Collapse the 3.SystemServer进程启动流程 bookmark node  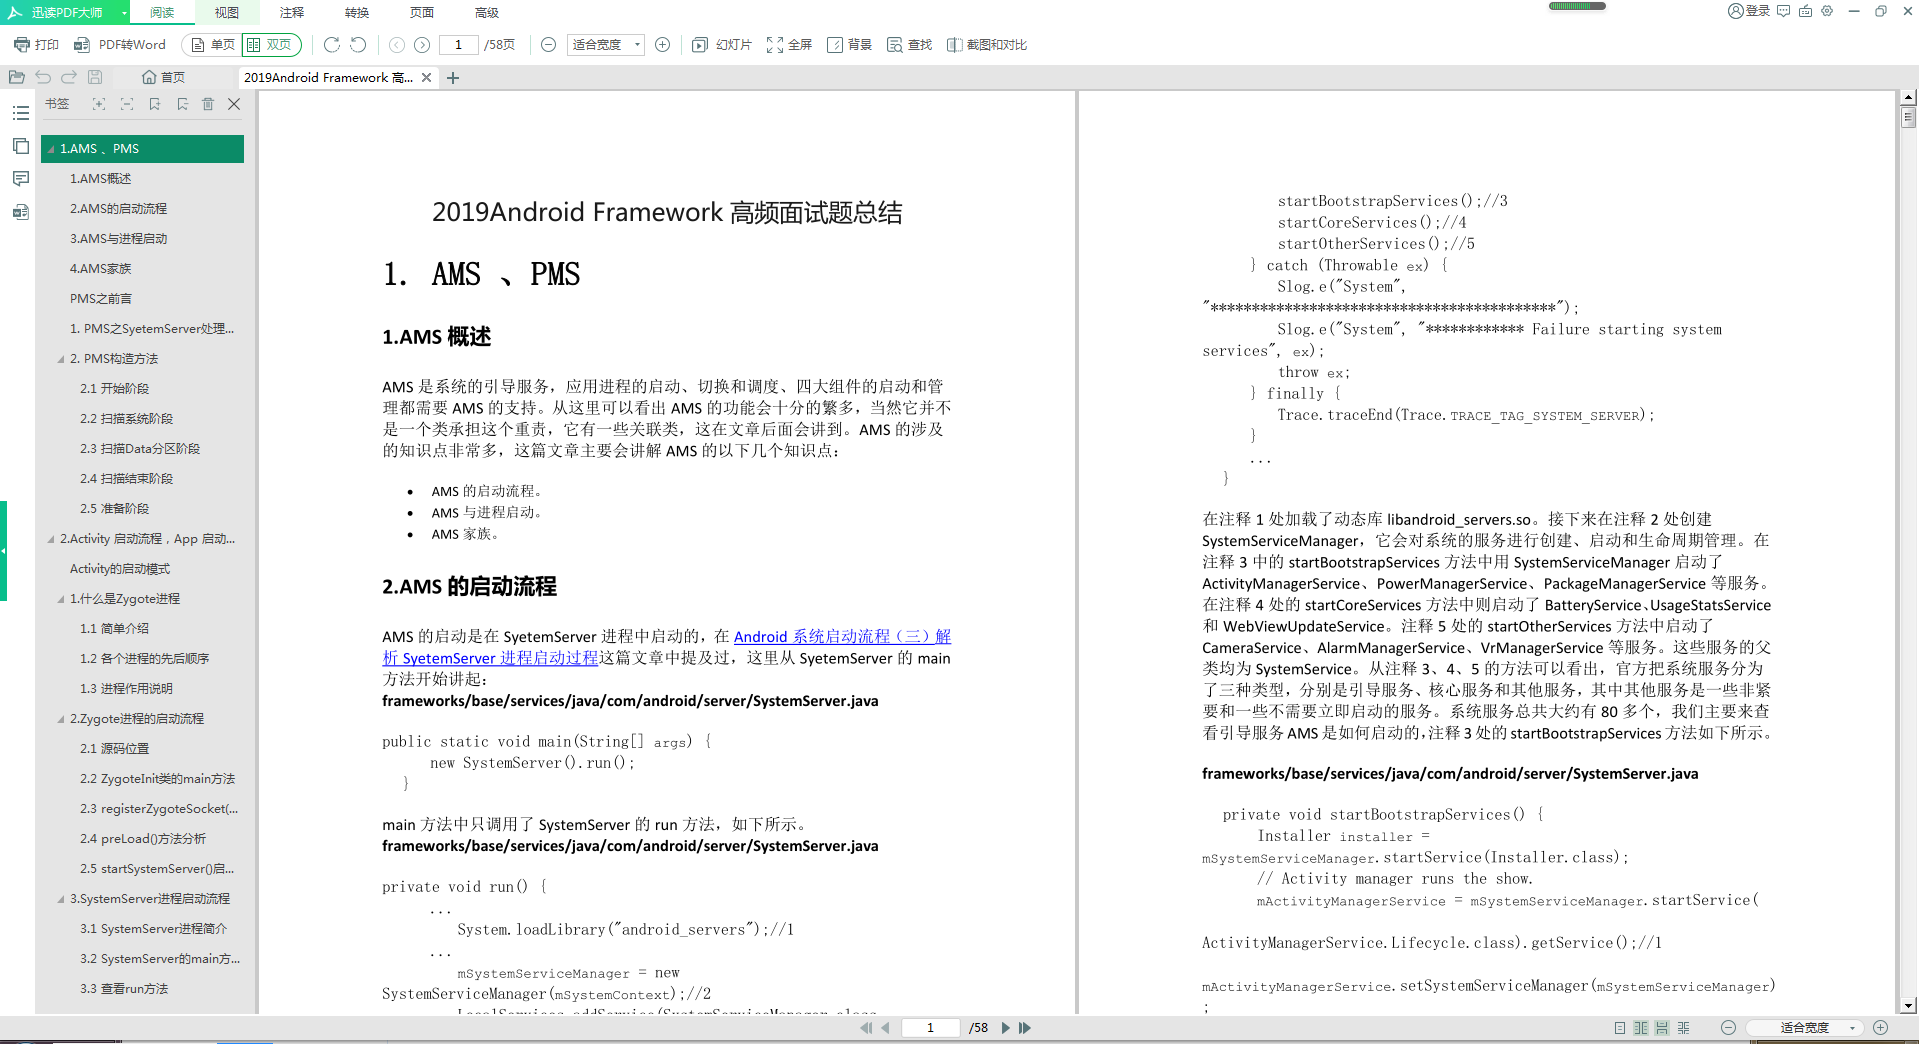click(x=61, y=899)
